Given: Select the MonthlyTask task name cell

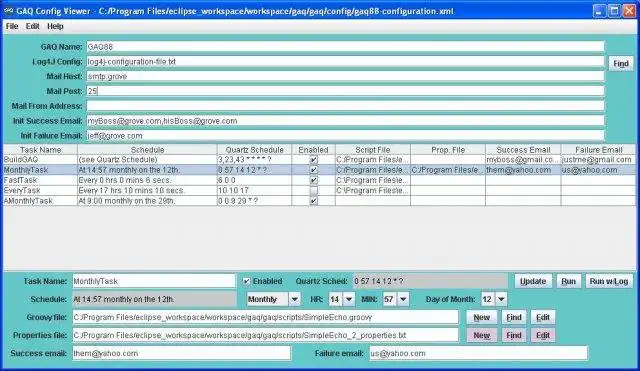Looking at the screenshot, I should click(40, 170).
